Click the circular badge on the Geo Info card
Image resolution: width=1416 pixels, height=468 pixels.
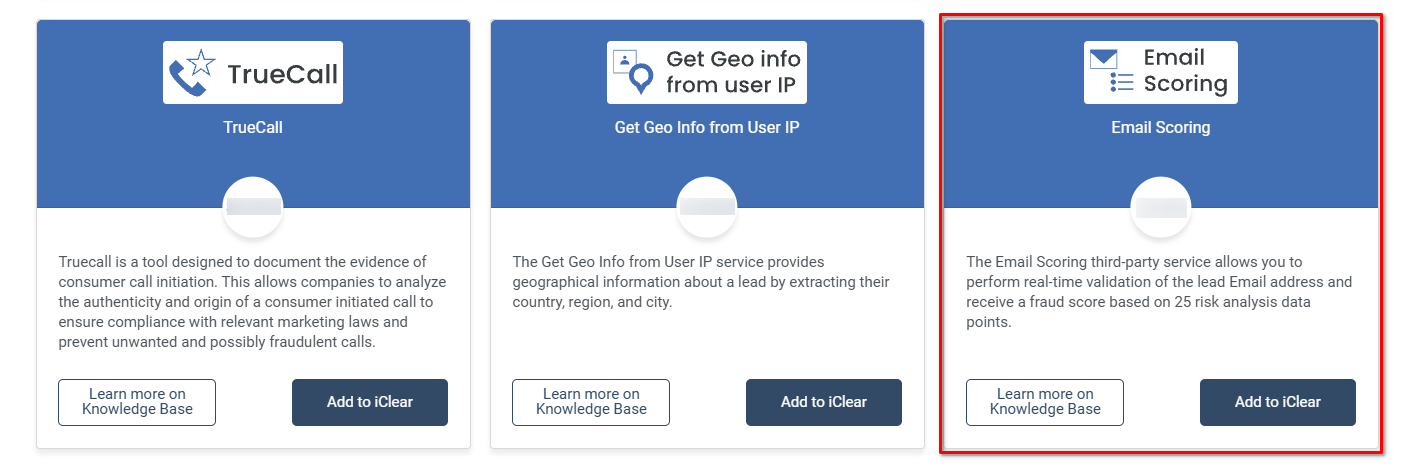point(707,208)
